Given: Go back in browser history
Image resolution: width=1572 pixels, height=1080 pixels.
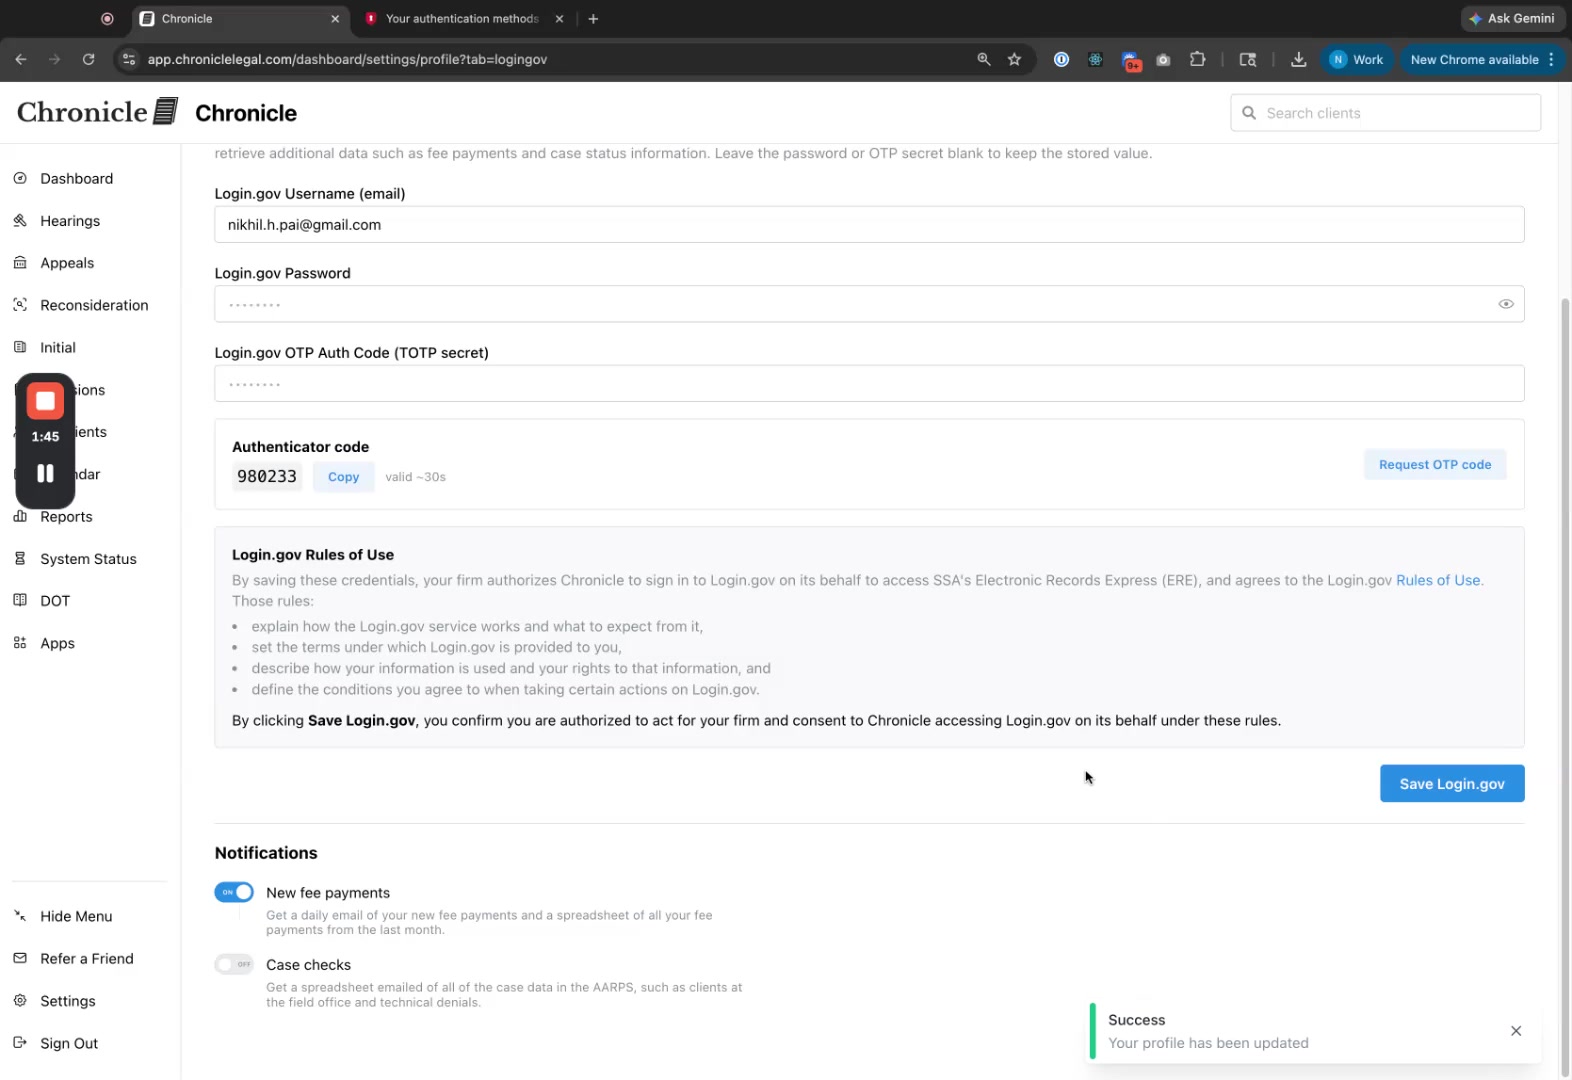Looking at the screenshot, I should 21,59.
